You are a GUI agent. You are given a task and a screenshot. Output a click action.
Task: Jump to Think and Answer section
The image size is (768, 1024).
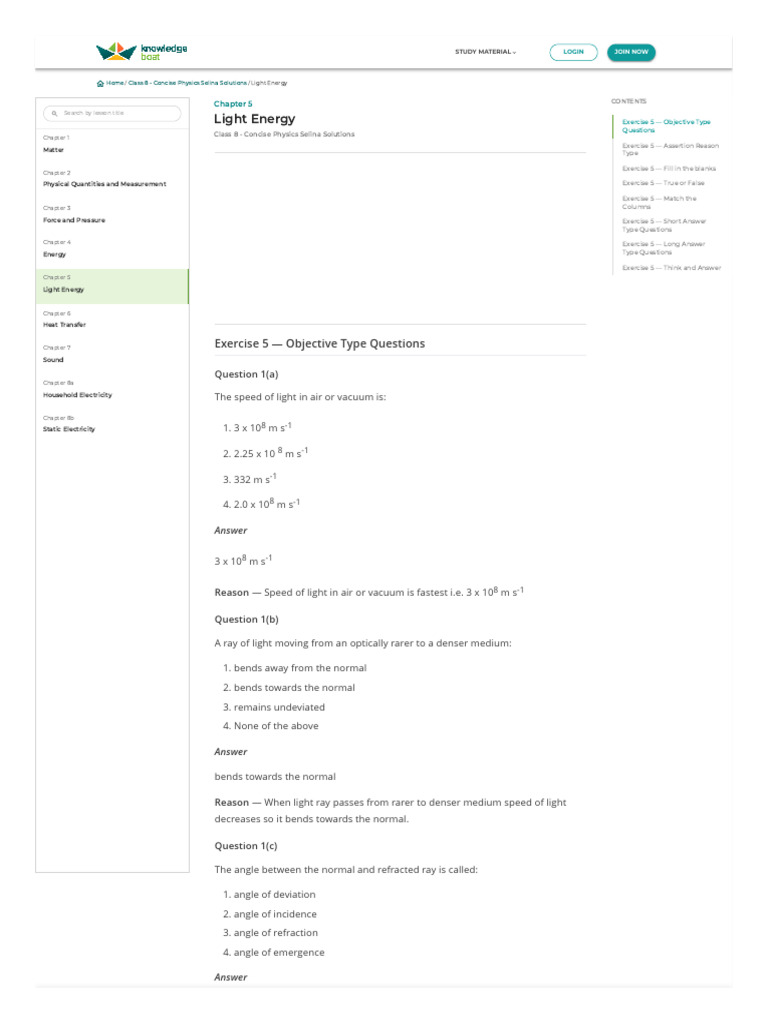click(x=671, y=268)
